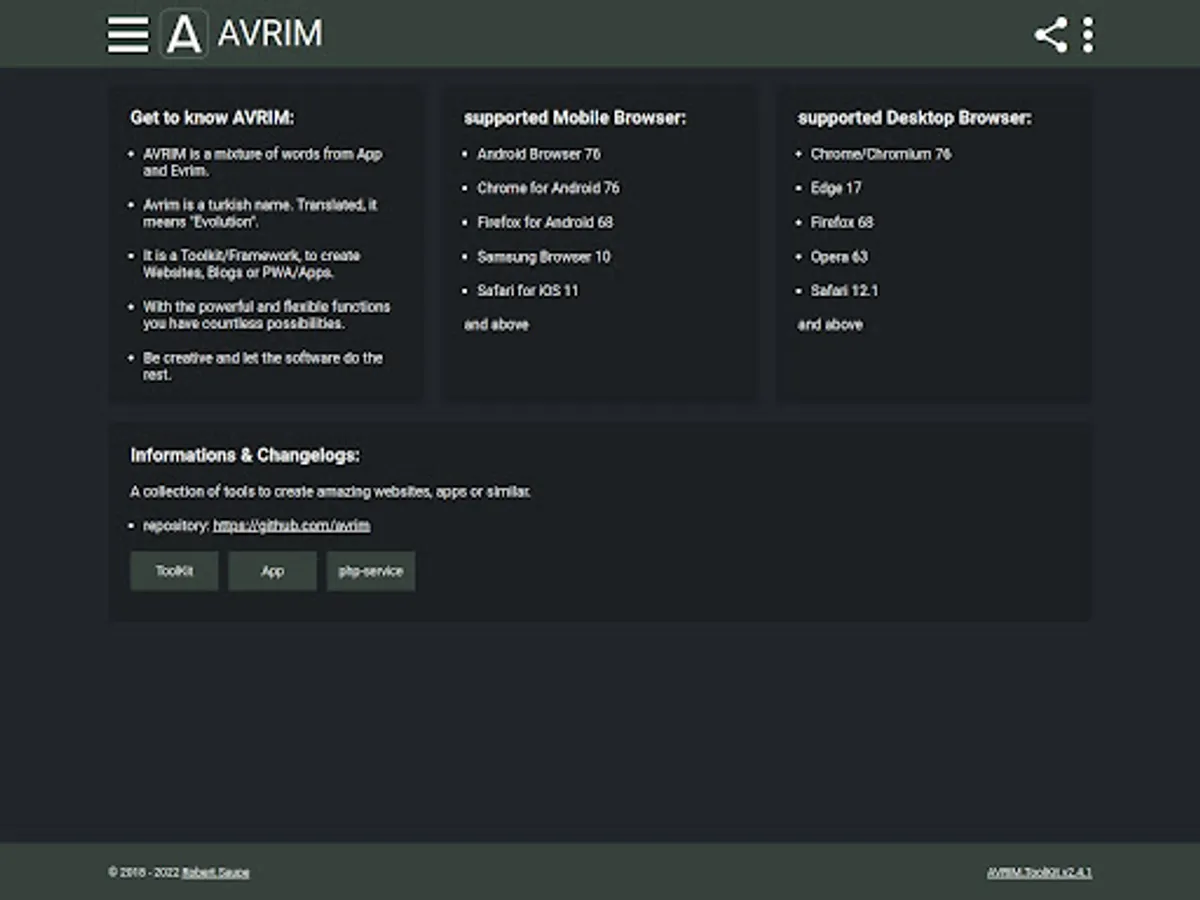1200x900 pixels.
Task: Click the 'powerful and flexible functions' bullet
Action: (267, 315)
